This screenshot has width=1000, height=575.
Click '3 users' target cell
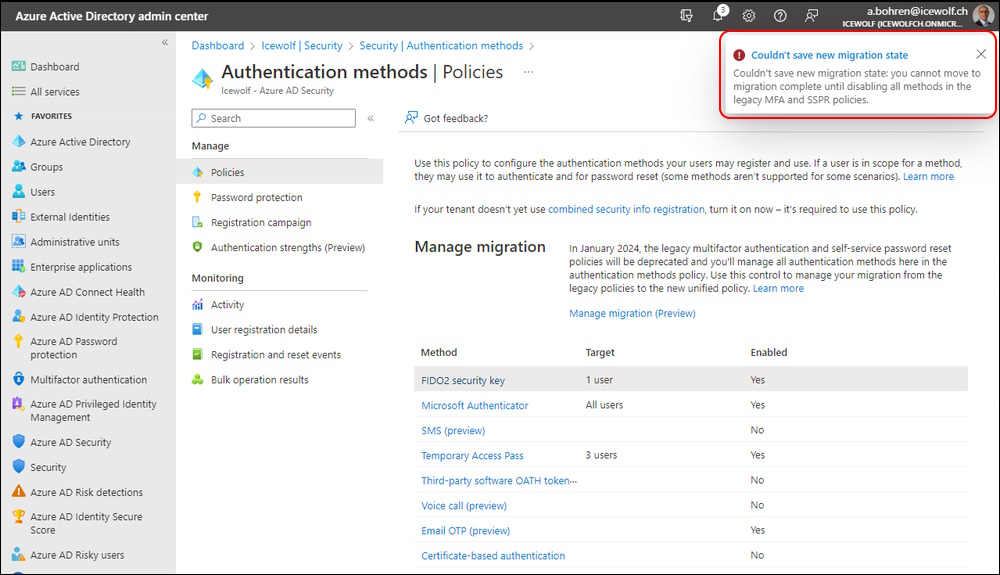coord(601,455)
